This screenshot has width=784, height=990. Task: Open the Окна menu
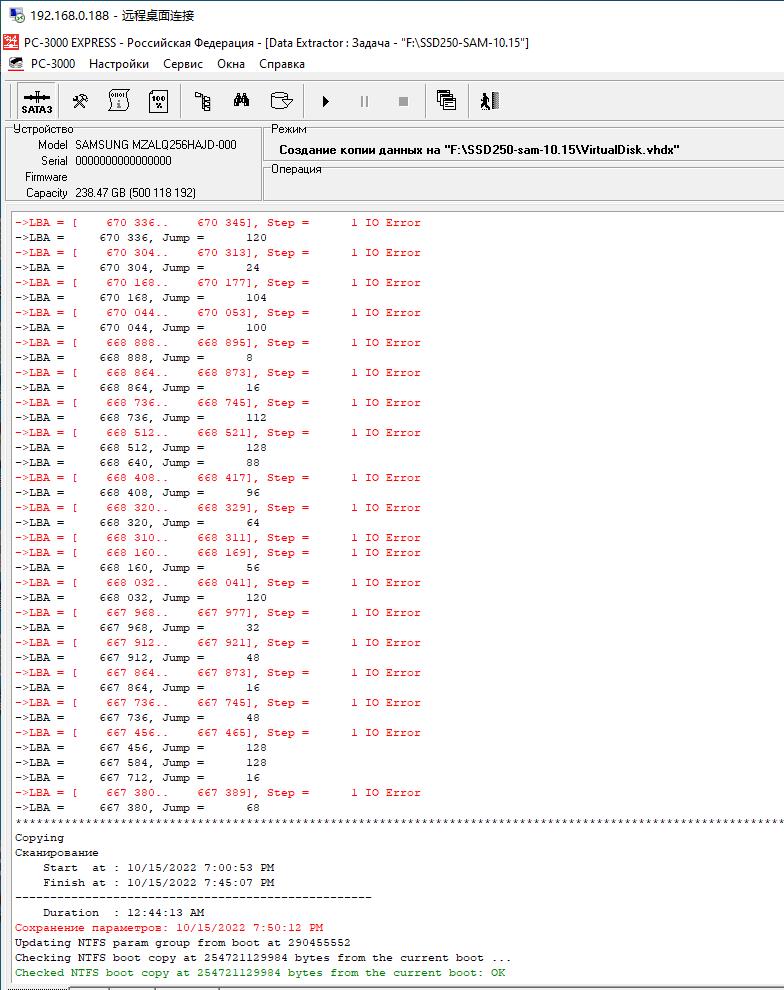pyautogui.click(x=231, y=64)
